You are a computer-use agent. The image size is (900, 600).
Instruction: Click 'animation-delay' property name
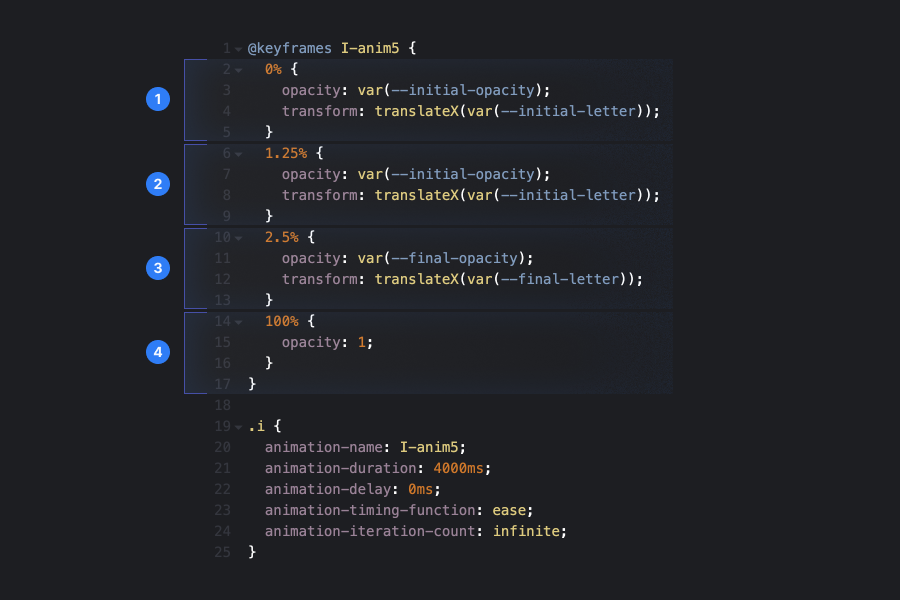click(328, 489)
